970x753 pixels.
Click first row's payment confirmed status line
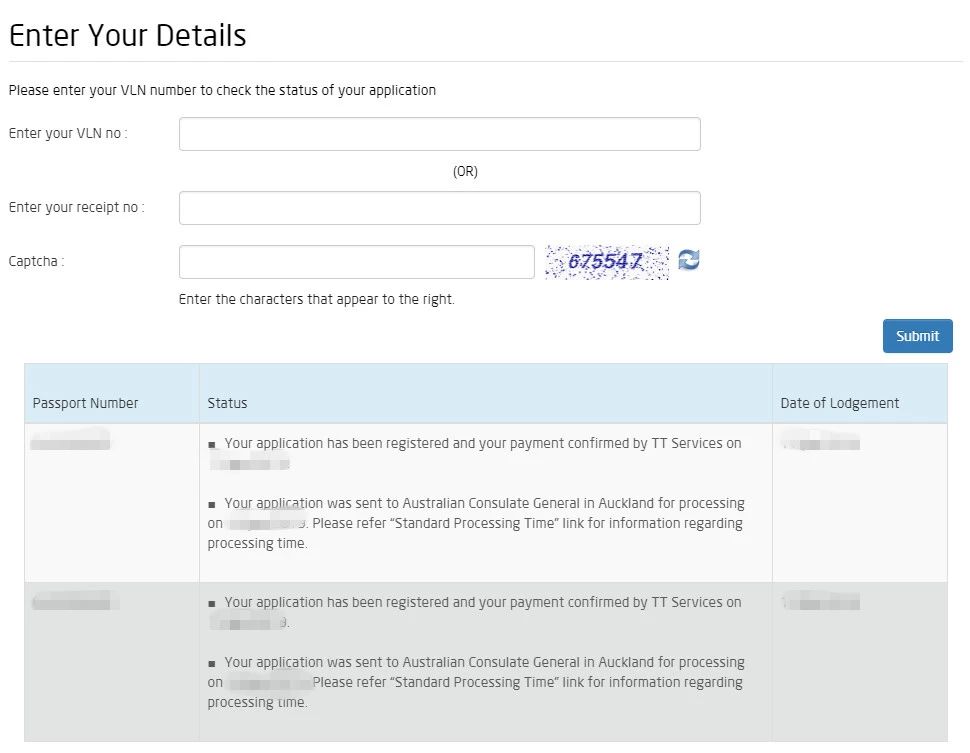click(x=482, y=443)
